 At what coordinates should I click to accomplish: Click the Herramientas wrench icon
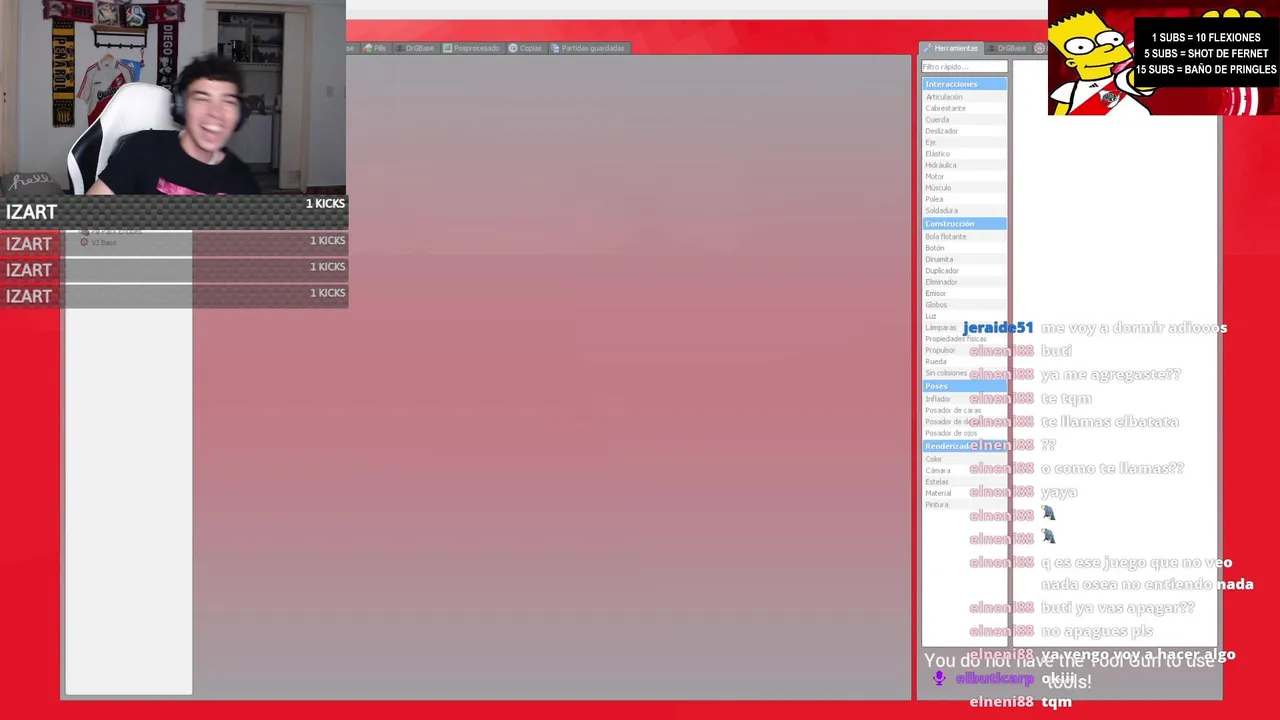(927, 48)
